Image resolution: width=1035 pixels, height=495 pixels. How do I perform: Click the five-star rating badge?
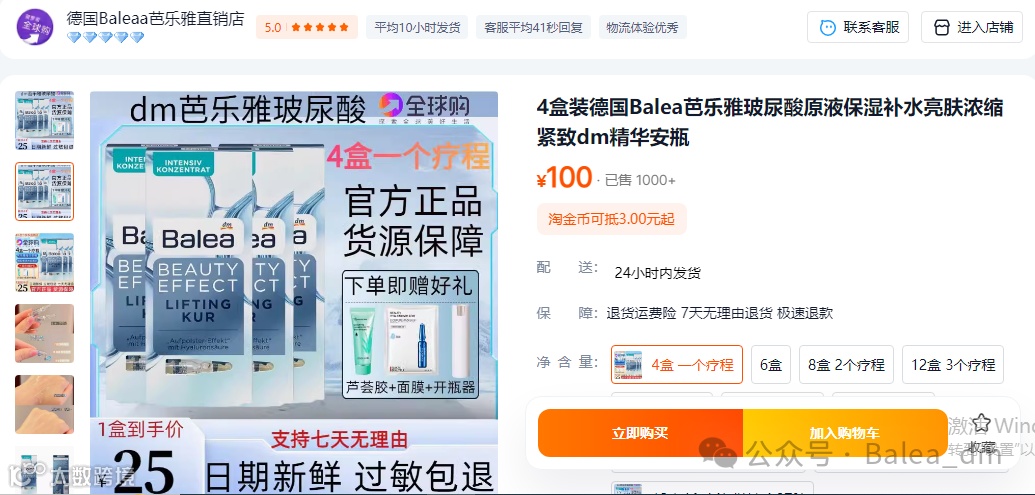coord(307,27)
